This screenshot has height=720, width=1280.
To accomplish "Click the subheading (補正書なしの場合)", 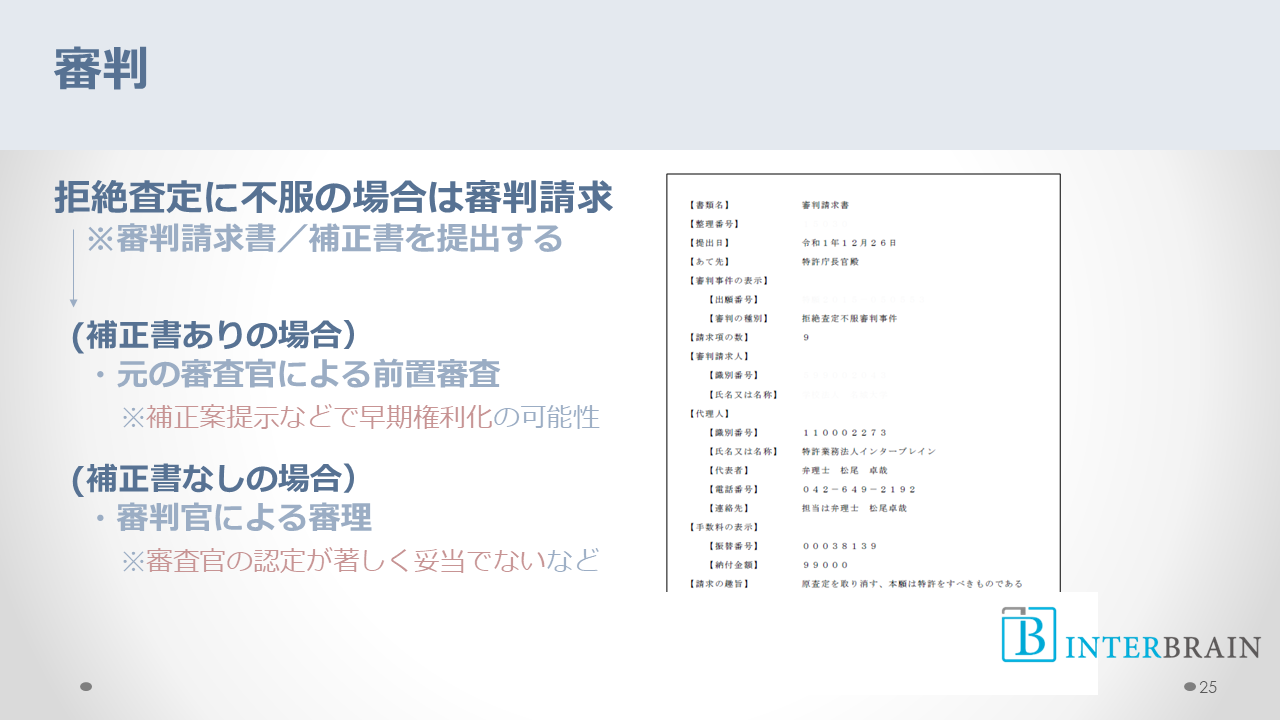I will (214, 479).
